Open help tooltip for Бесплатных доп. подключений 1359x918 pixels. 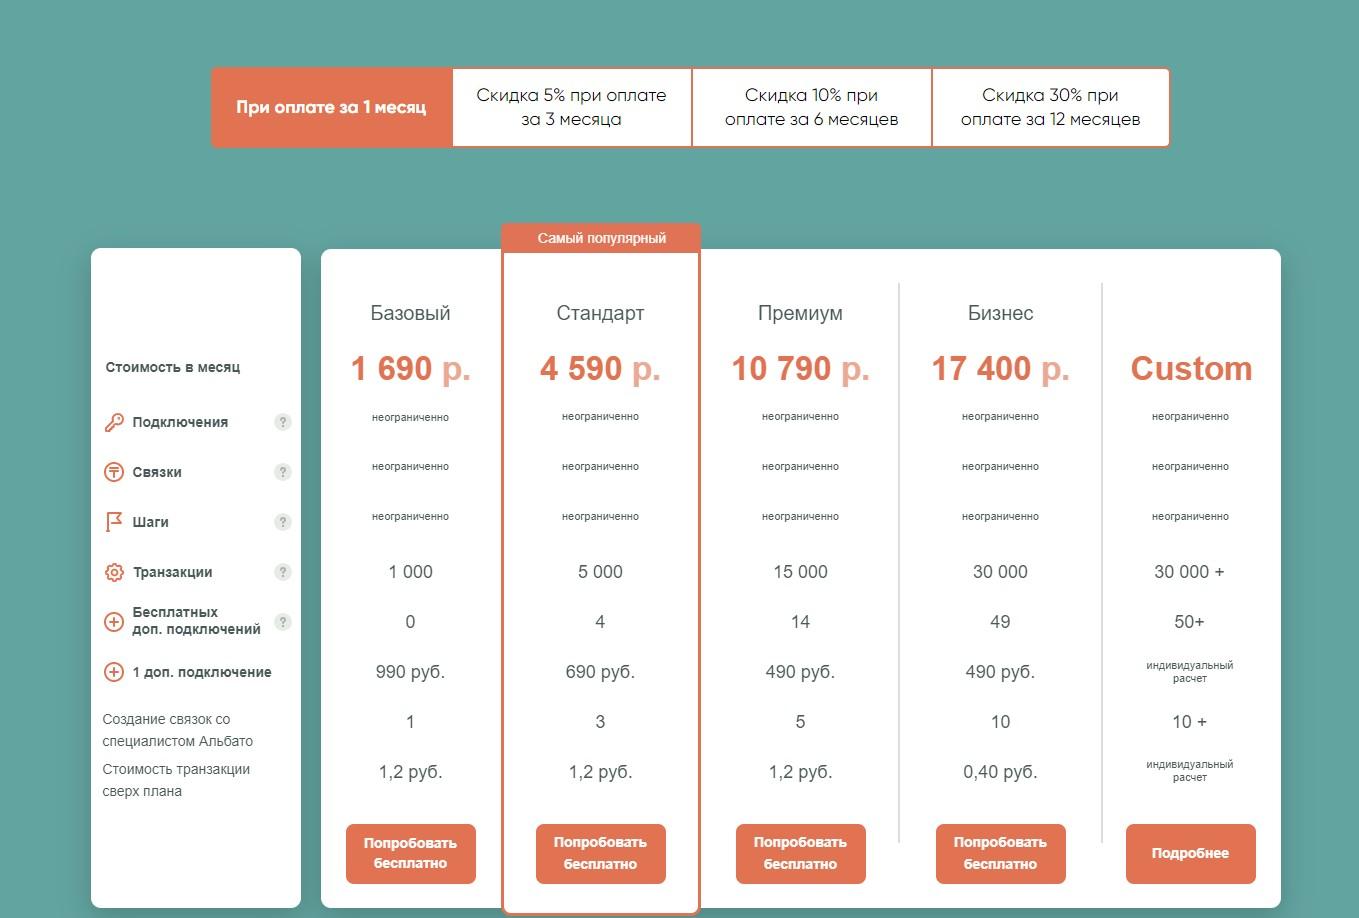tap(283, 622)
